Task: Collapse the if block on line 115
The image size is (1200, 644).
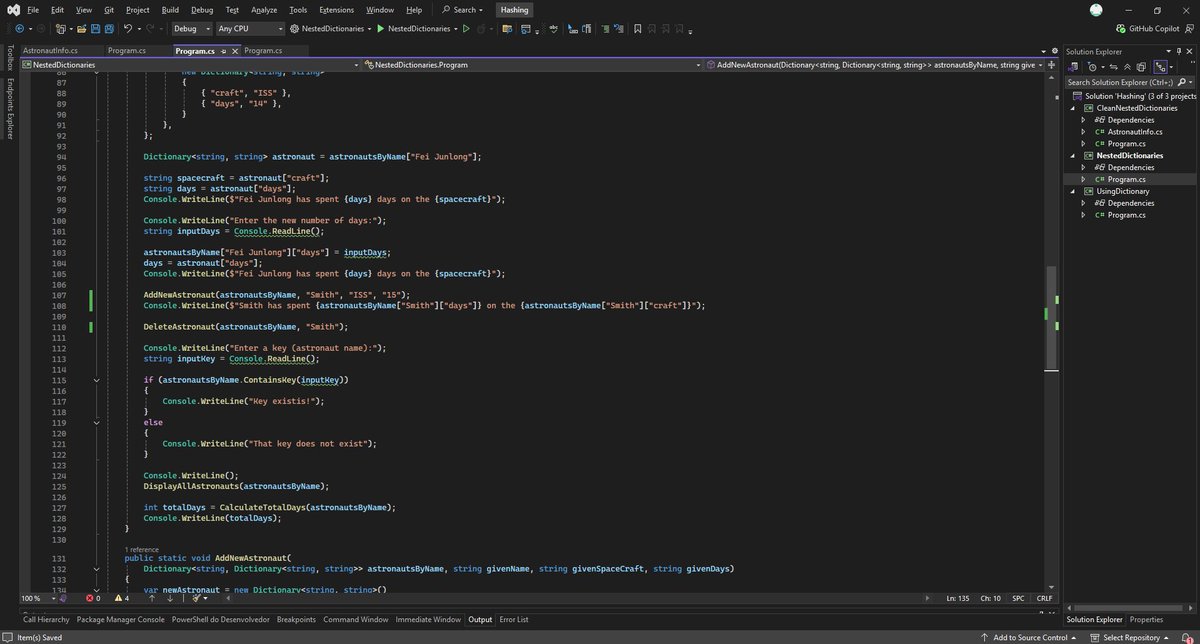Action: 96,380
